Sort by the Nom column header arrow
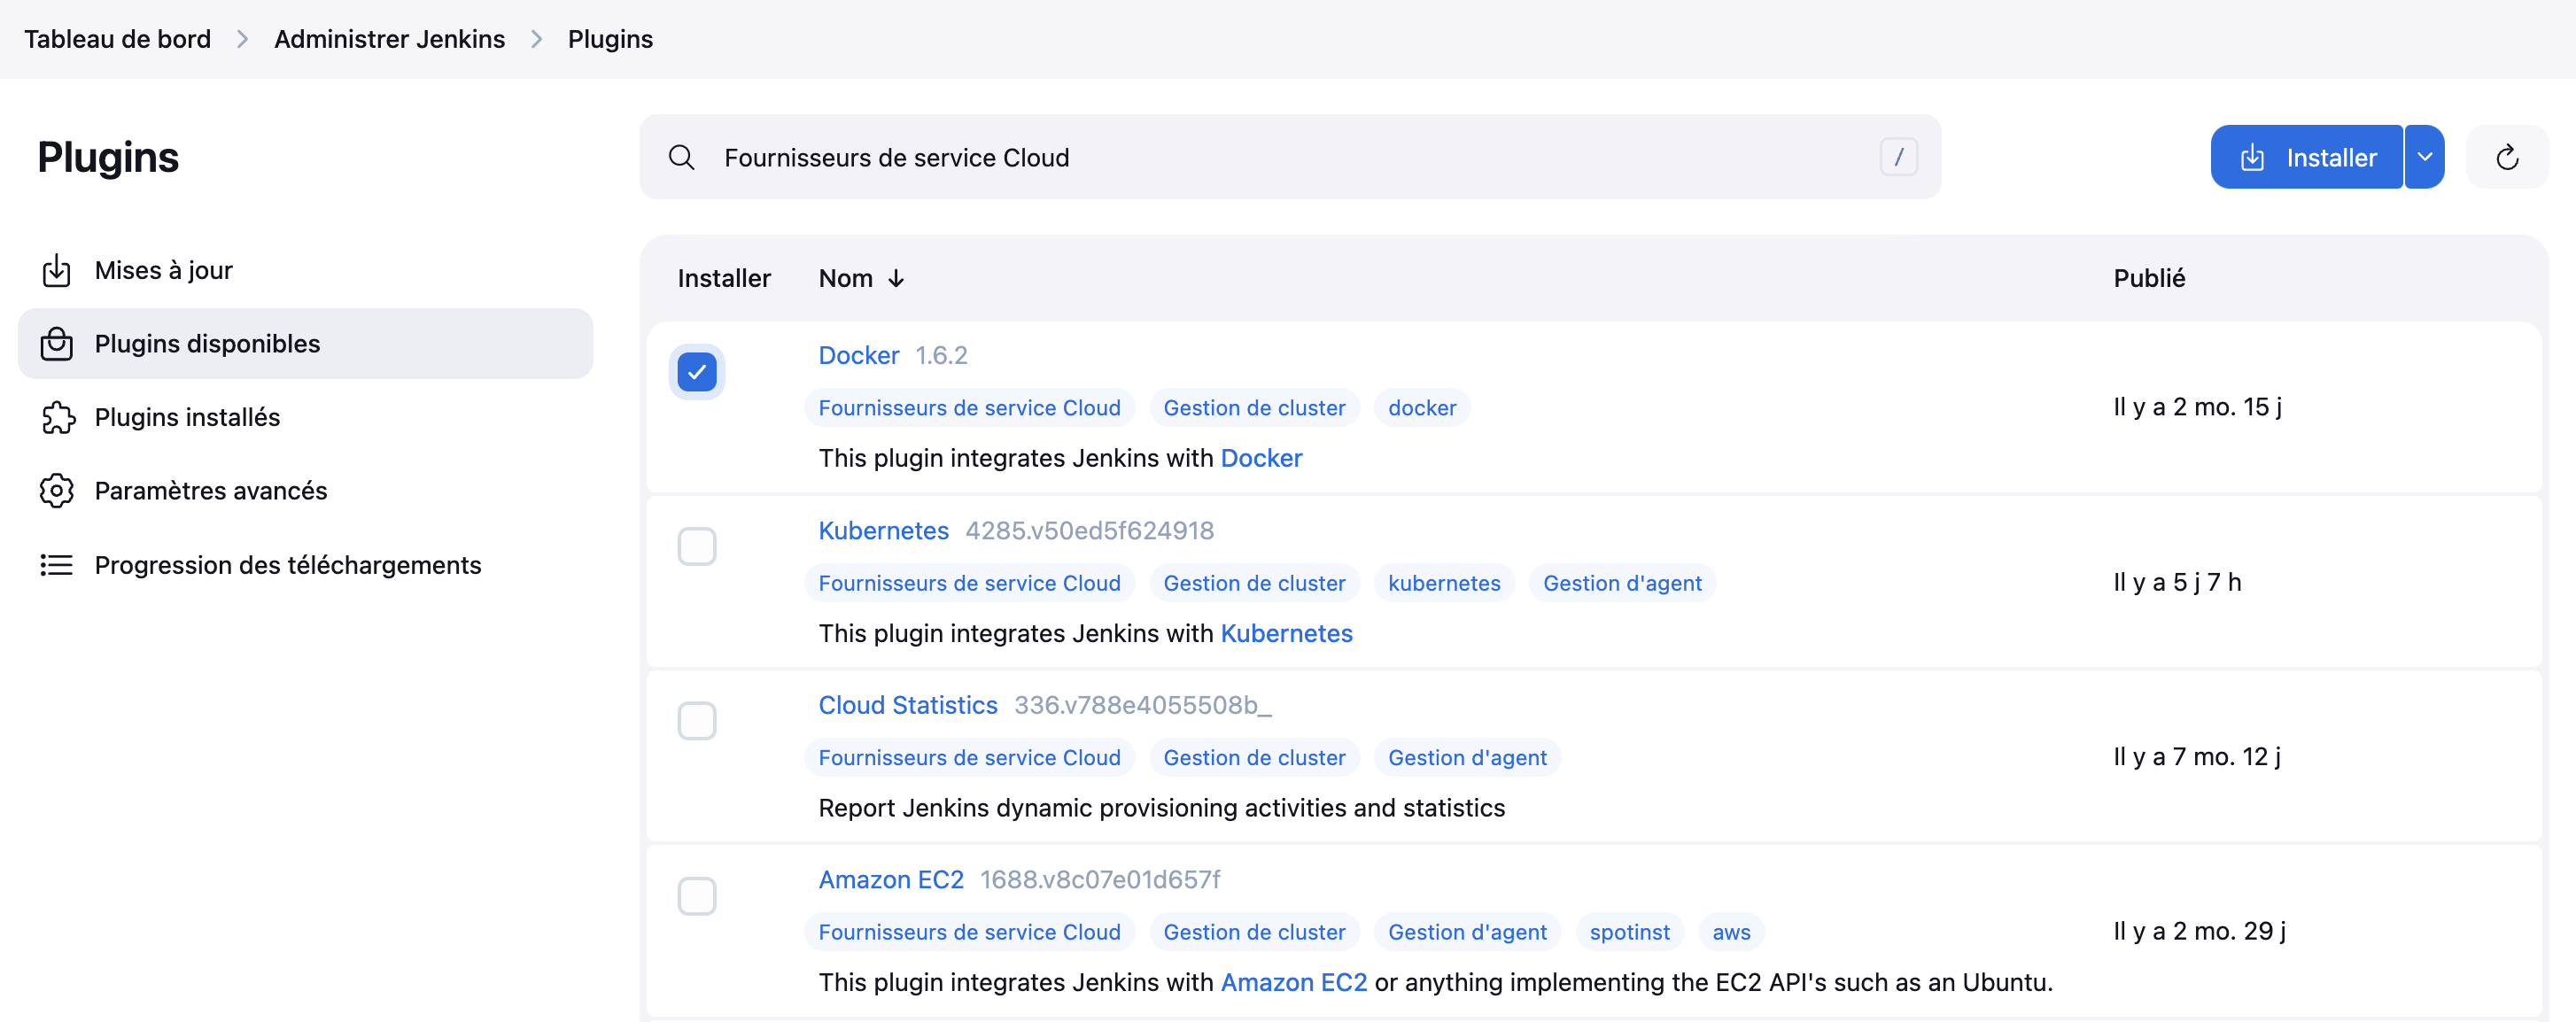Screen dimensions: 2576x1022 (895, 278)
